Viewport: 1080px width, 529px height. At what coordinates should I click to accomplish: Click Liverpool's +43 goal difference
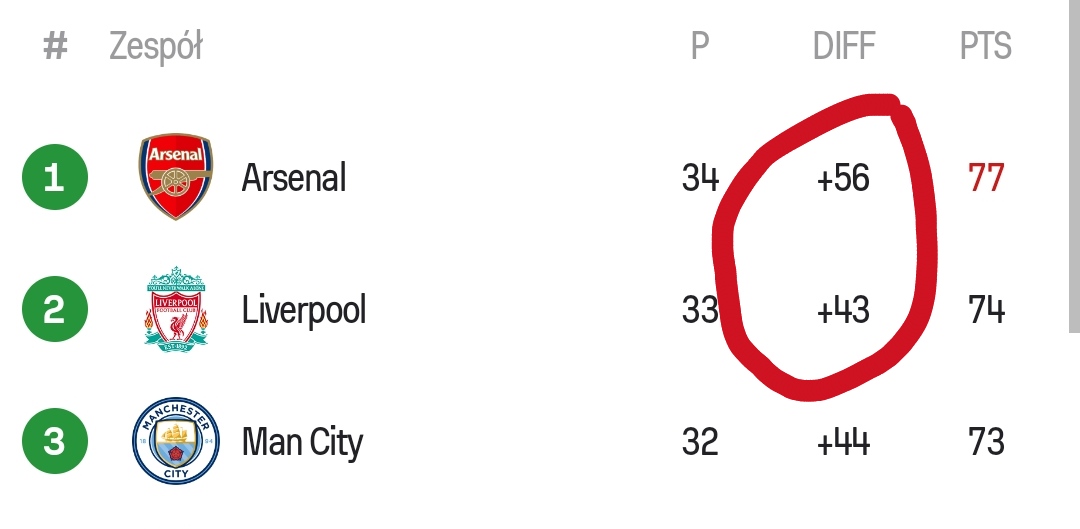[x=843, y=310]
